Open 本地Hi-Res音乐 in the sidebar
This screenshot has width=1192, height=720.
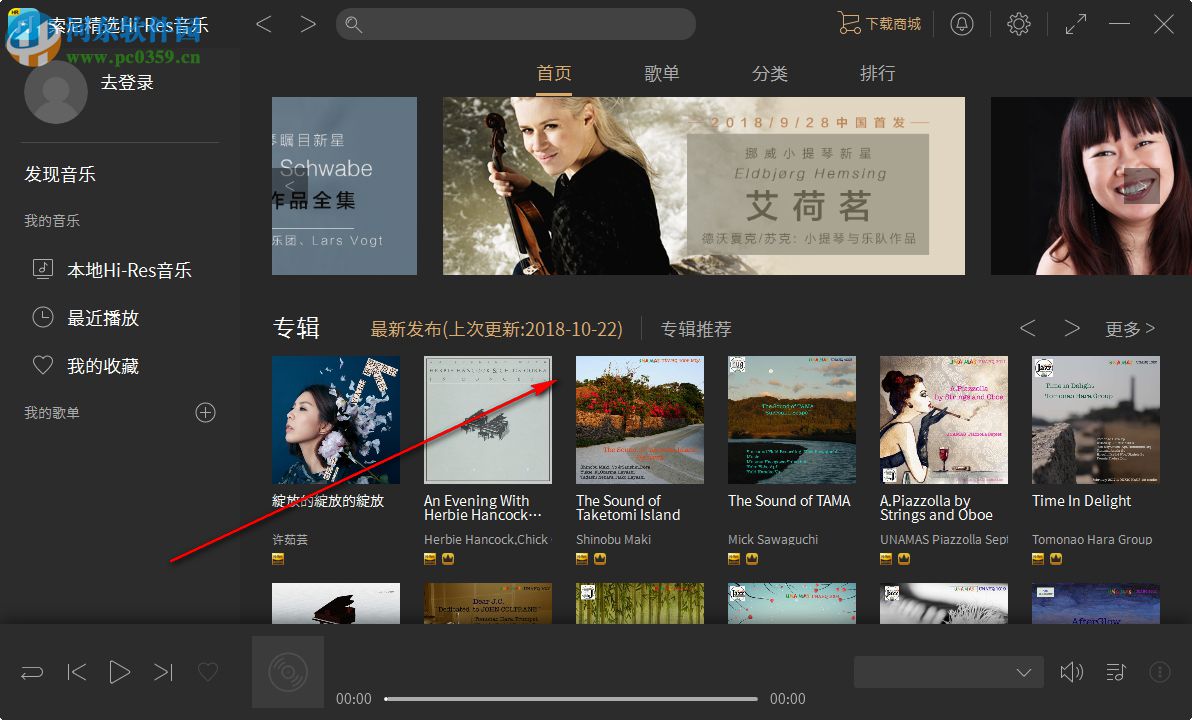[114, 270]
